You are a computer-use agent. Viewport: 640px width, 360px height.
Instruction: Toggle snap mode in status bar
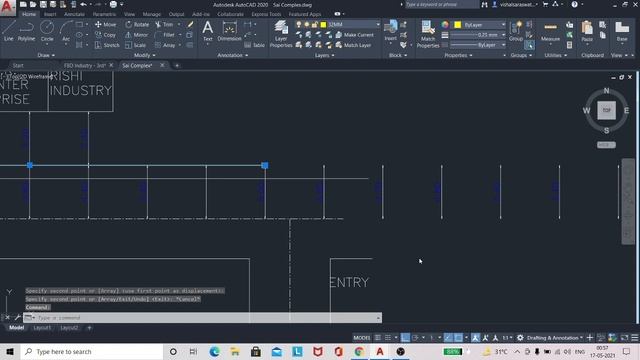[x=388, y=338]
